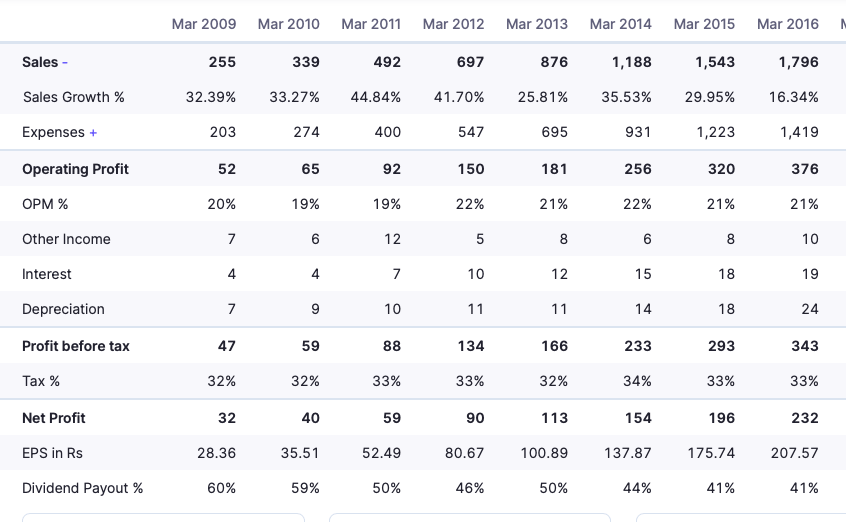Viewport: 846px width, 522px height.
Task: Select the Other Income row label
Action: click(x=66, y=239)
